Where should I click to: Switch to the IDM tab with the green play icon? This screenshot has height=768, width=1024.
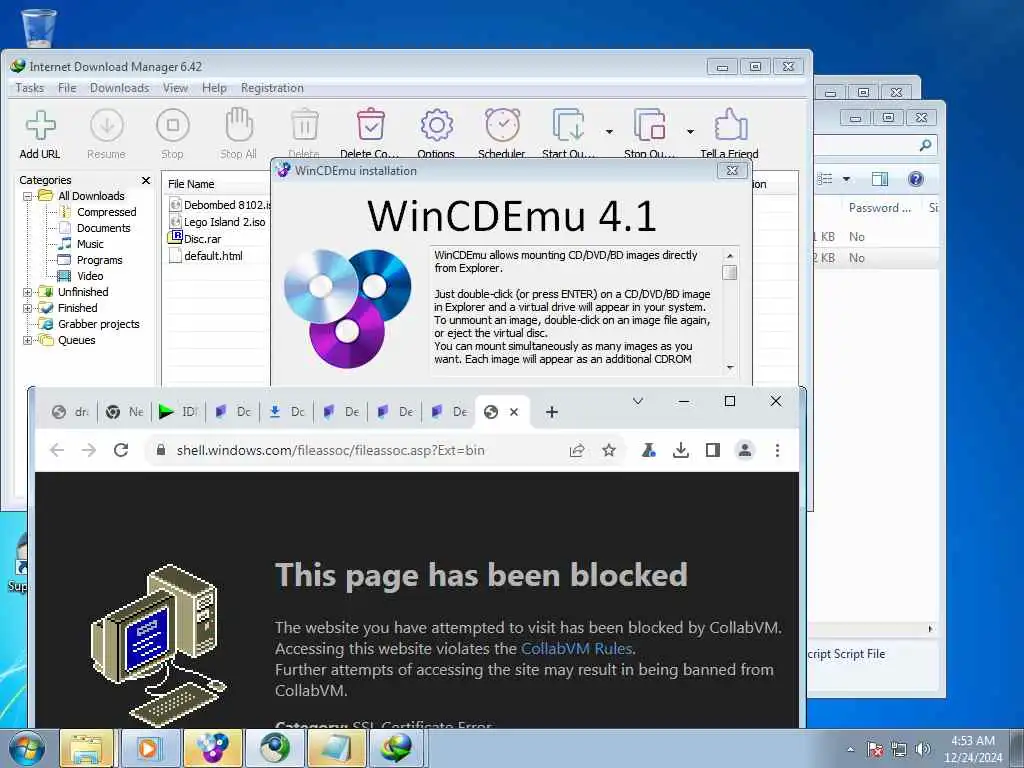[x=178, y=412]
